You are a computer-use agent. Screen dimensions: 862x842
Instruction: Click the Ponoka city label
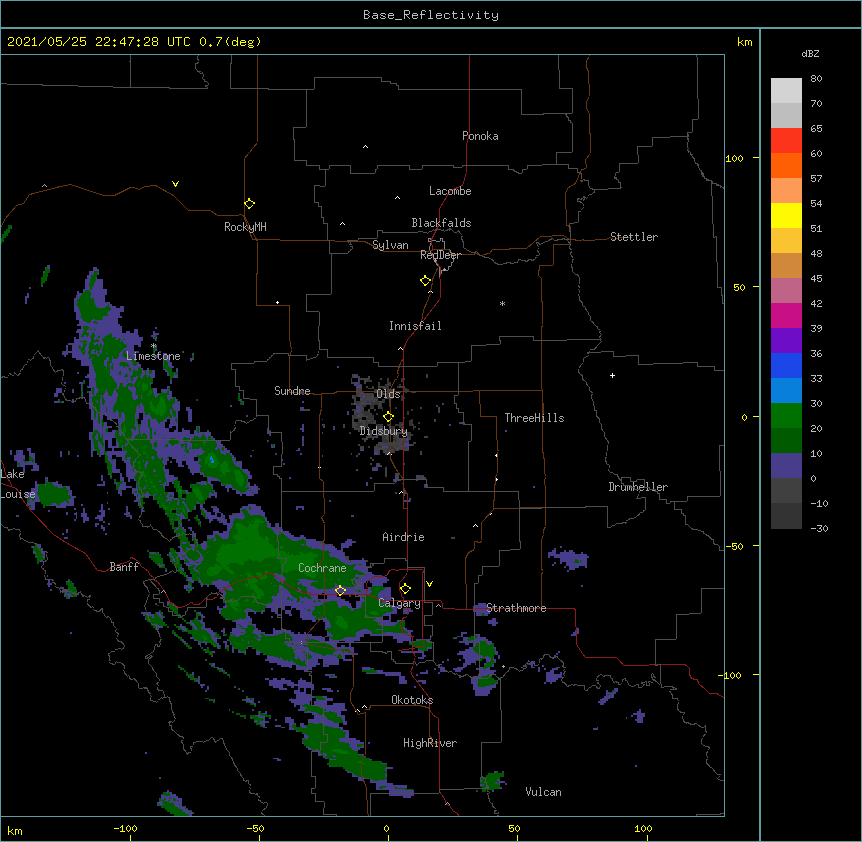(480, 136)
